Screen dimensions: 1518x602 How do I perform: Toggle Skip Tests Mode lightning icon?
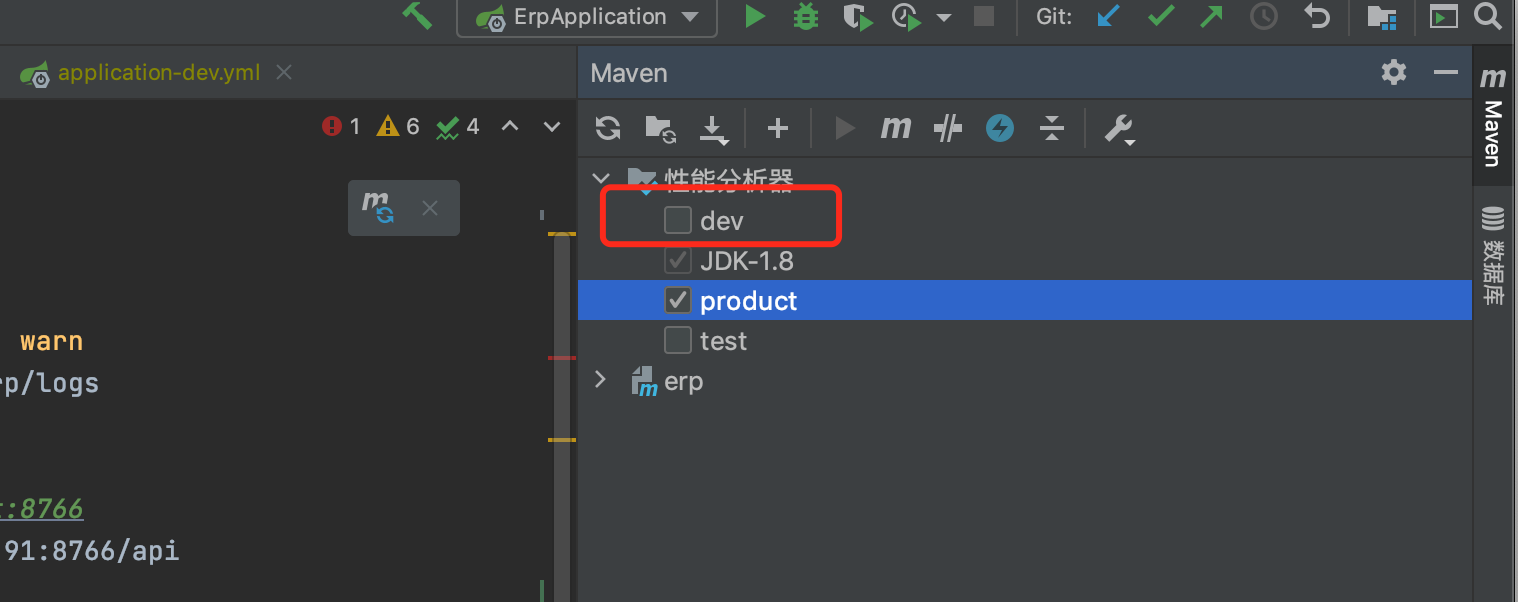[x=1000, y=128]
